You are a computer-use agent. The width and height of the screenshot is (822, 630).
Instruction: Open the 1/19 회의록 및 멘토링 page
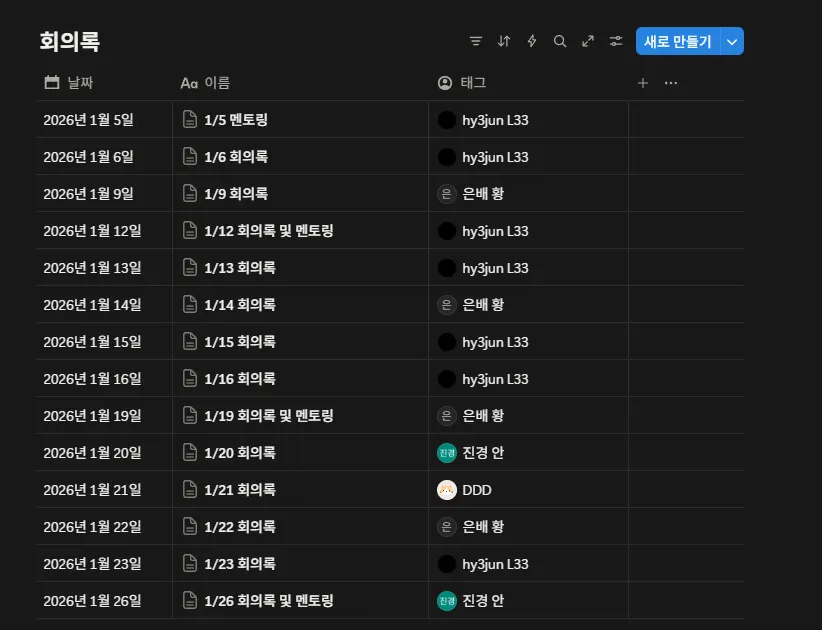pos(268,416)
